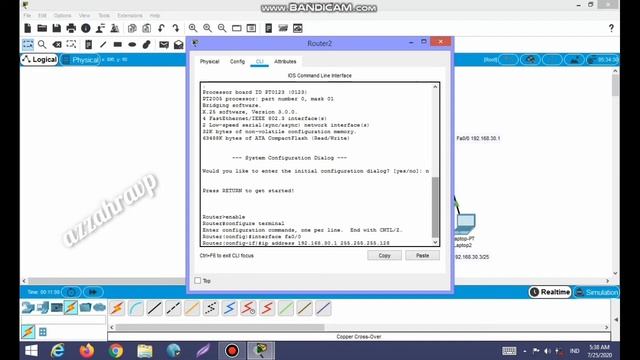The width and height of the screenshot is (640, 360).
Task: Redo the last action in toolbar
Action: [176, 28]
